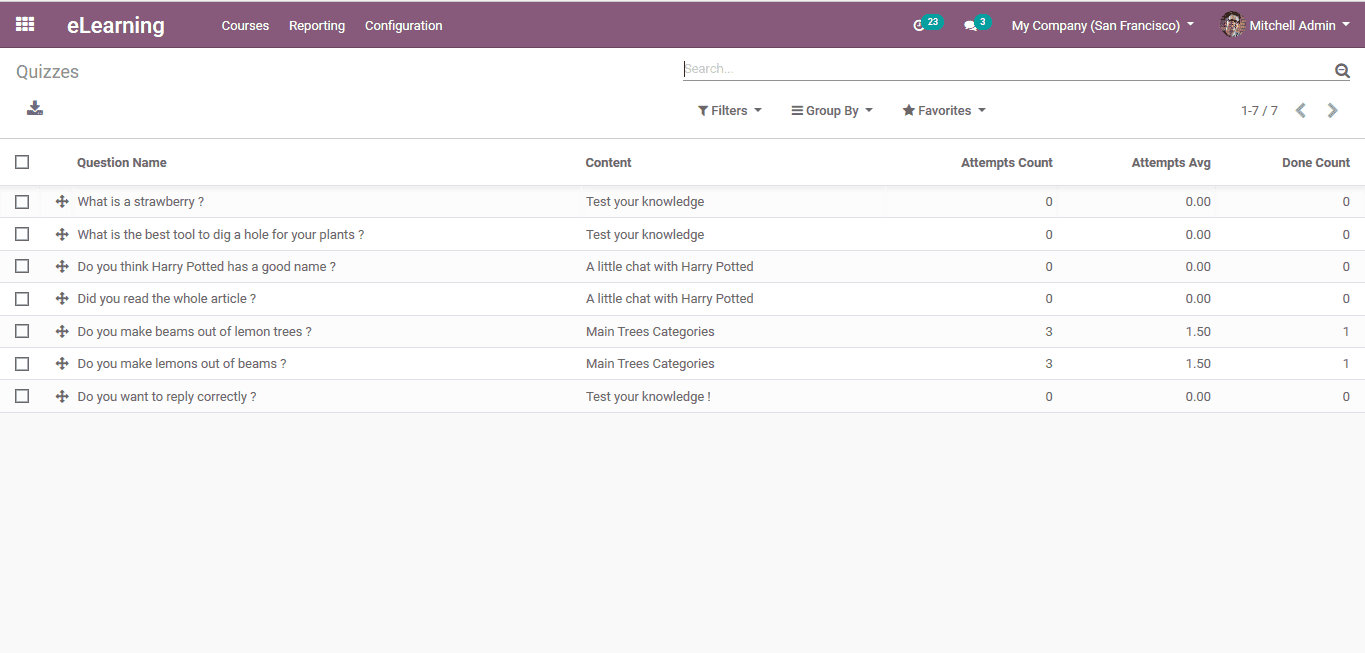Click drag handle for best tool question

pyautogui.click(x=62, y=235)
